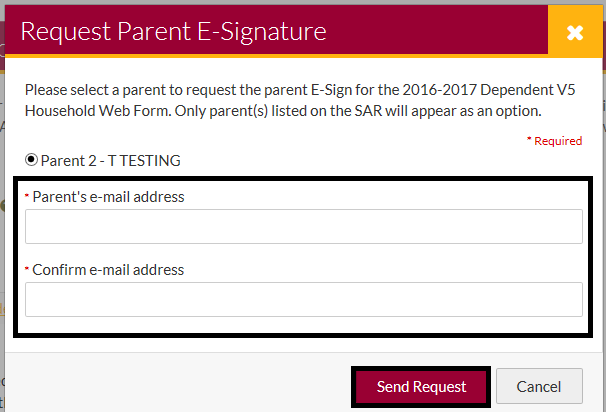The height and width of the screenshot is (412, 606).
Task: Focus the Confirm e-mail address field
Action: 303,299
